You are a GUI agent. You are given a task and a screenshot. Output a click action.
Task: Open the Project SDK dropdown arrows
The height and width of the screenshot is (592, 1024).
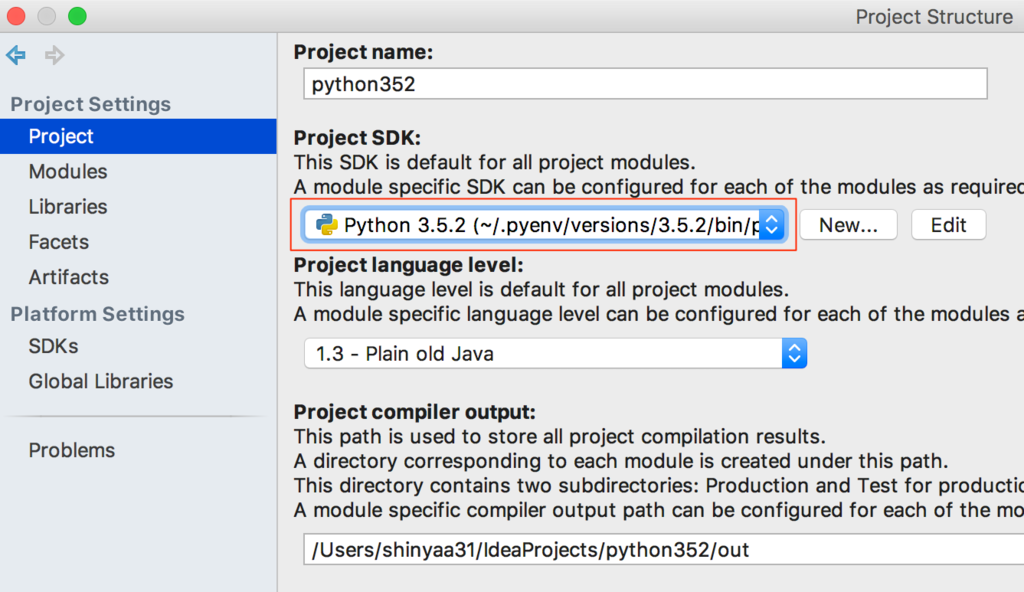pos(772,225)
